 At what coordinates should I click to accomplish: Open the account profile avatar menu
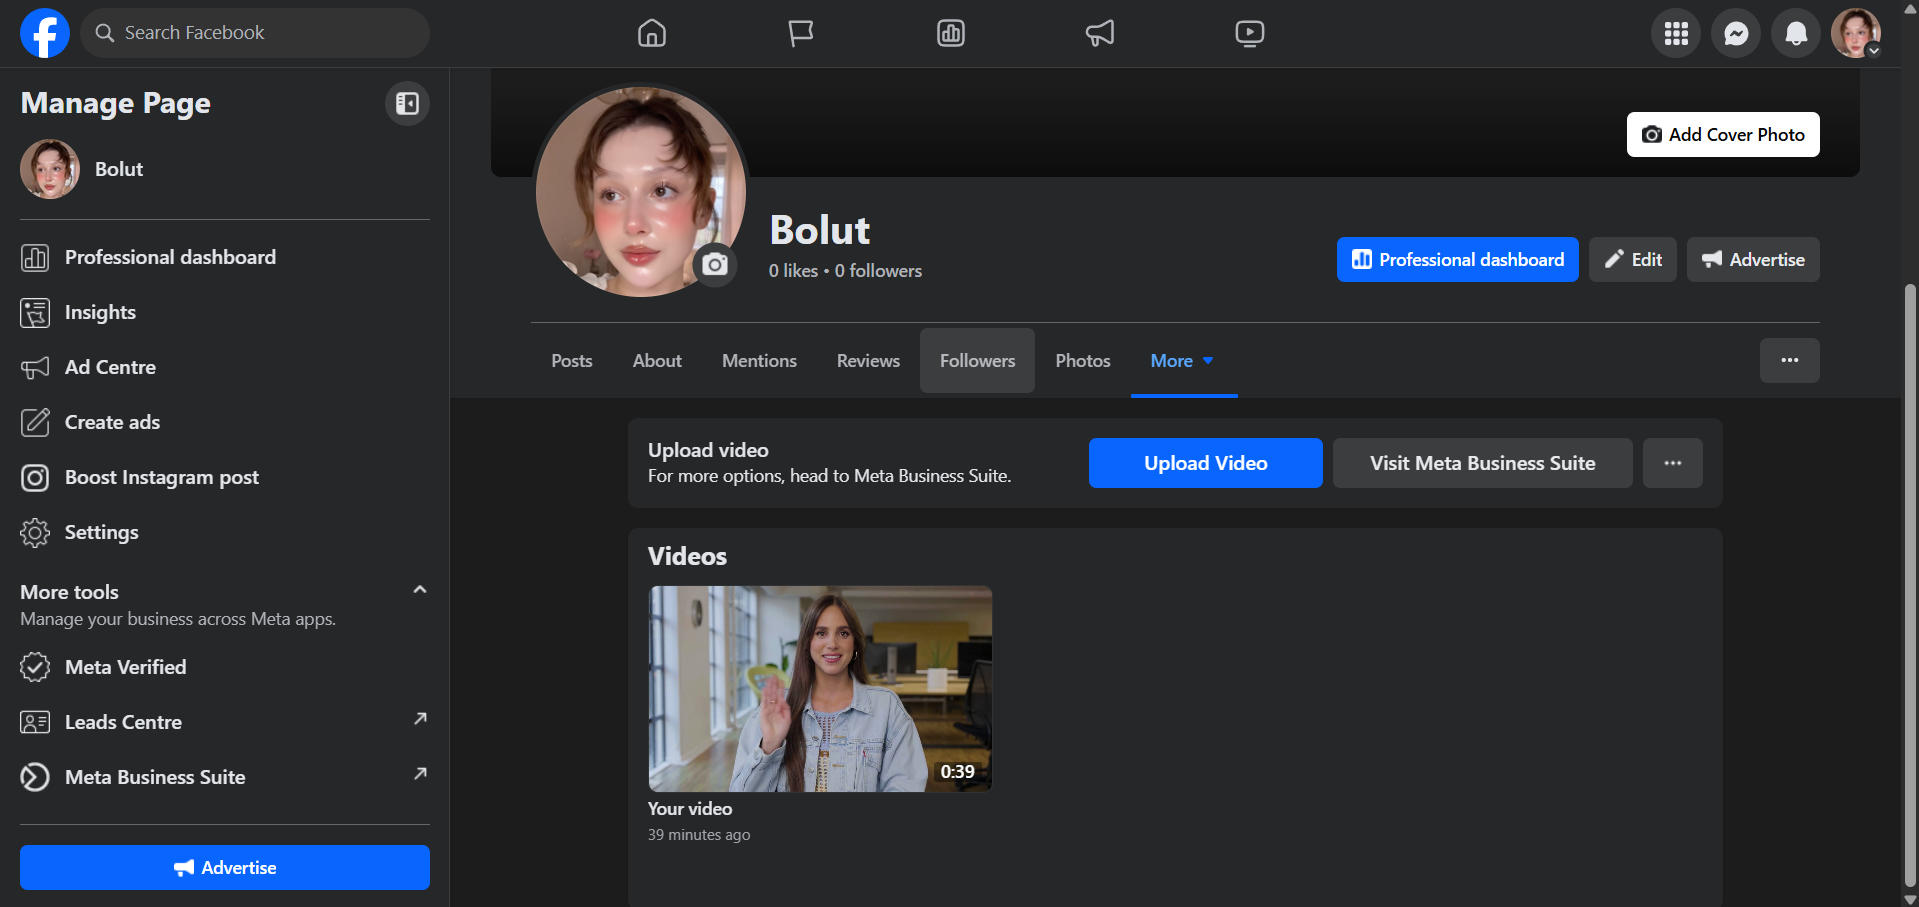[x=1856, y=34]
